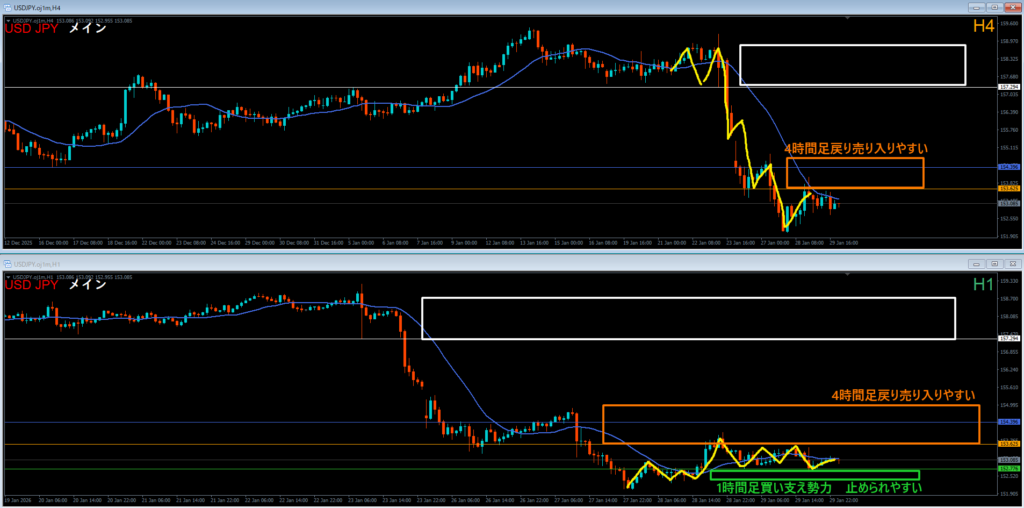Click the H4 chart window title icon
This screenshot has width=1024, height=508.
8,7
